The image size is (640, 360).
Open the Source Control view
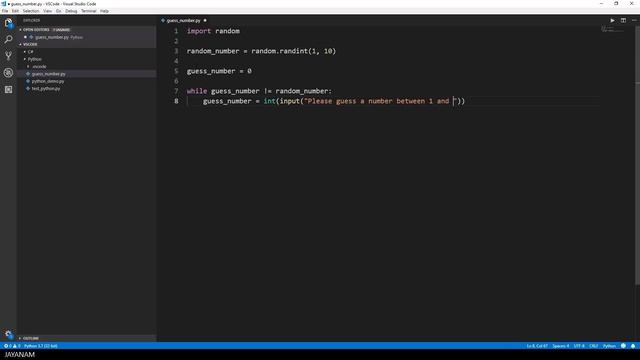pos(8,56)
